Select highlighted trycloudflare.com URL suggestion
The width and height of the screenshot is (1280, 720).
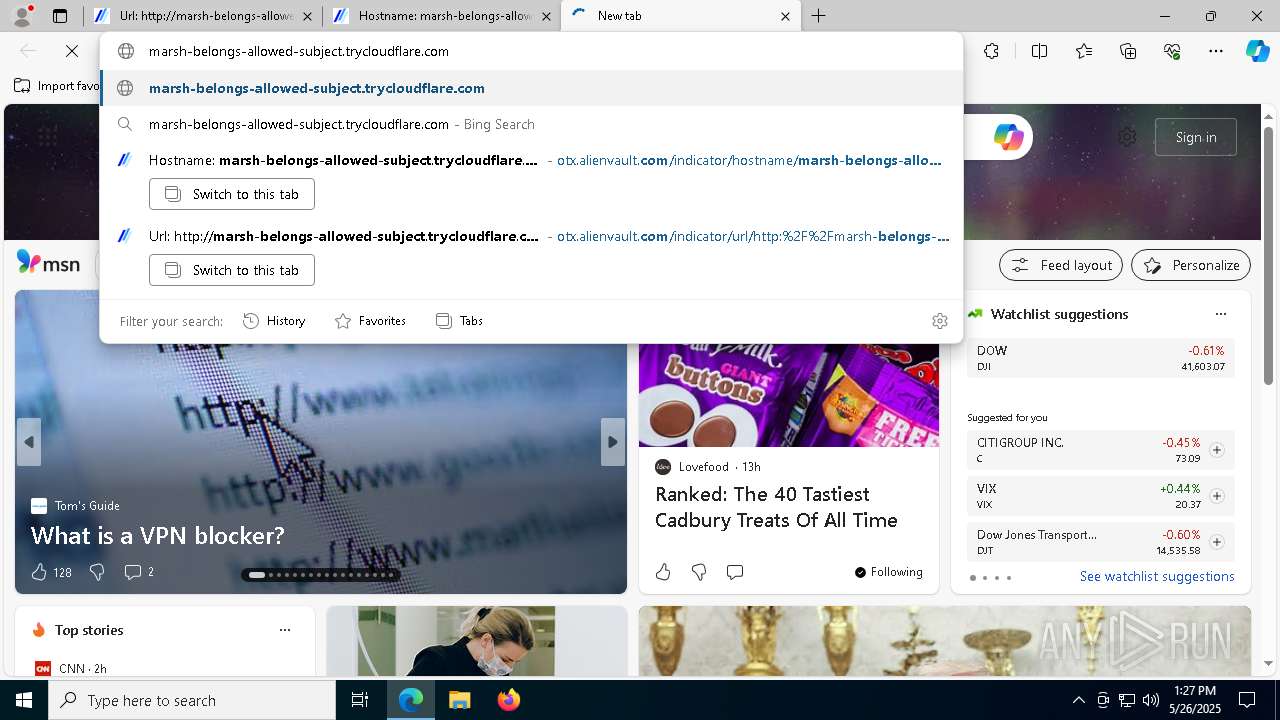coord(531,88)
